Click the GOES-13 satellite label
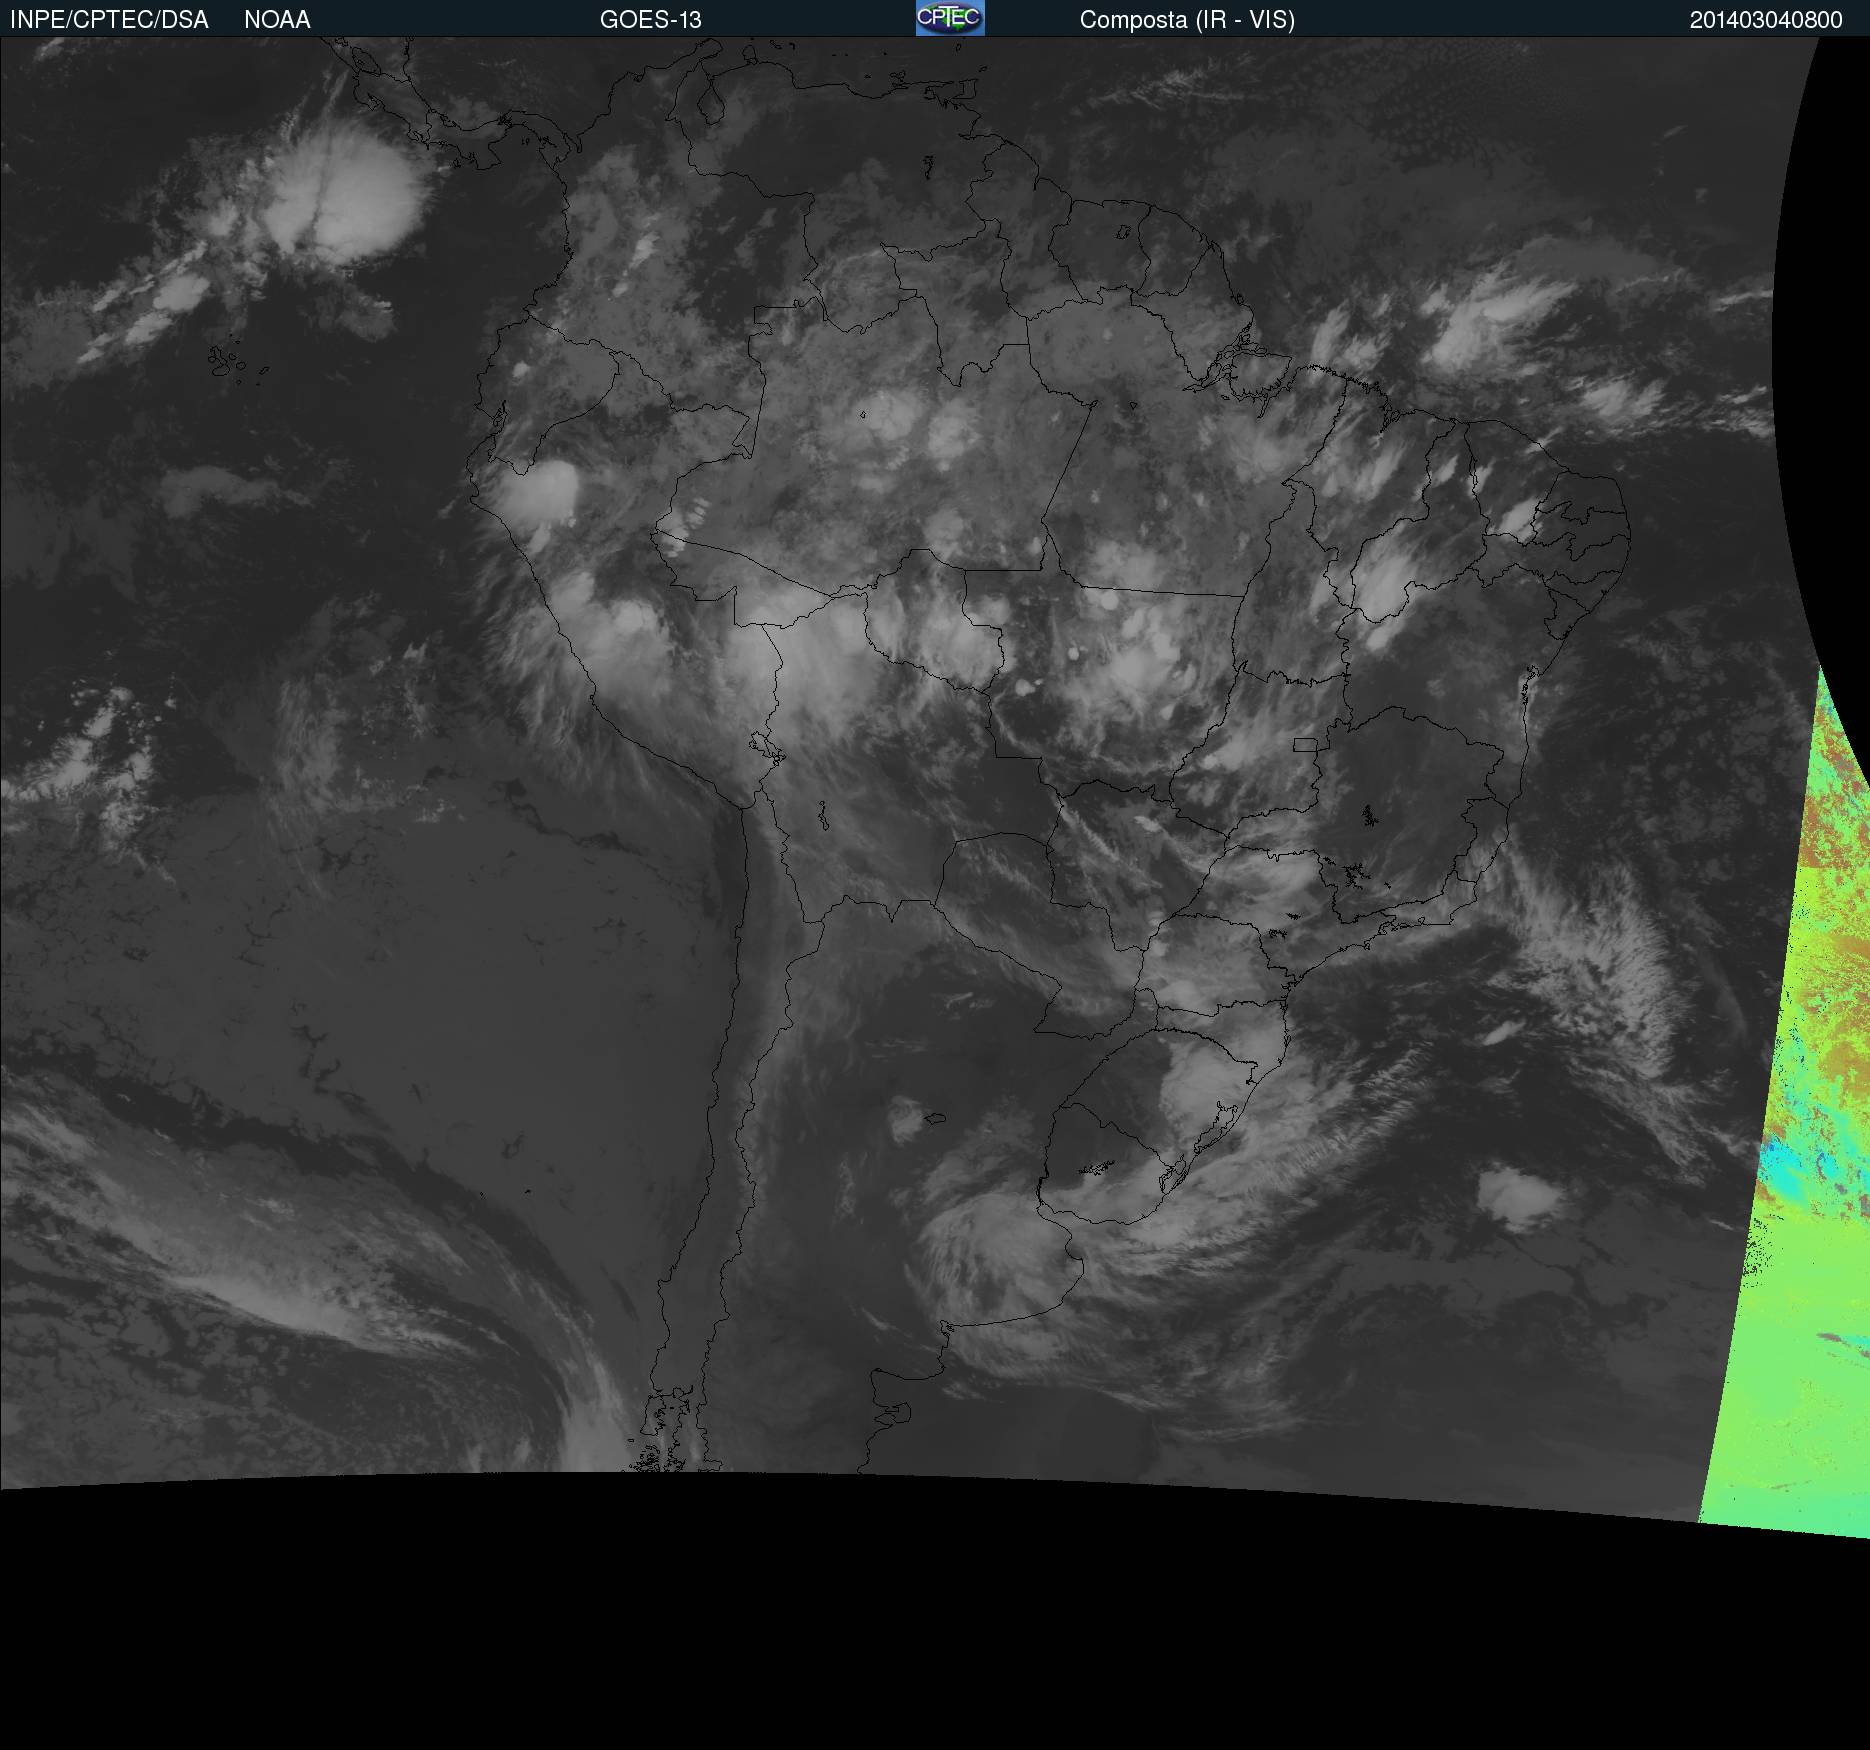 point(650,20)
